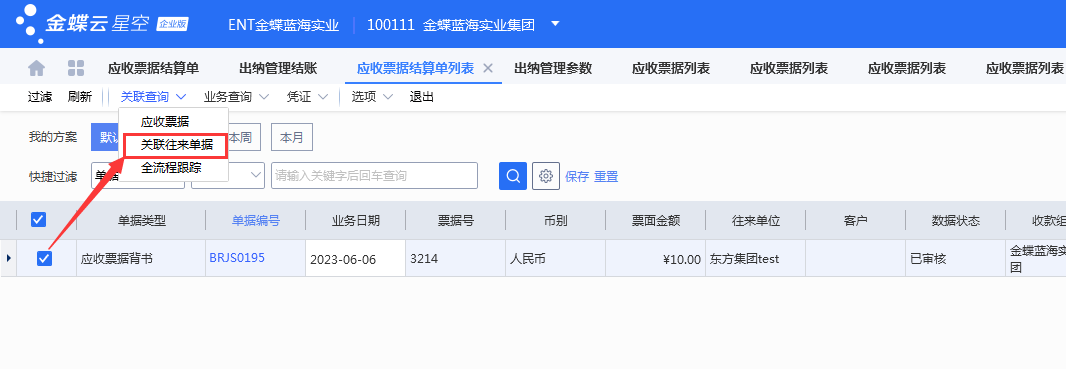Image resolution: width=1066 pixels, height=369 pixels.
Task: Switch to the 出纳管理参数 tab
Action: pos(553,68)
